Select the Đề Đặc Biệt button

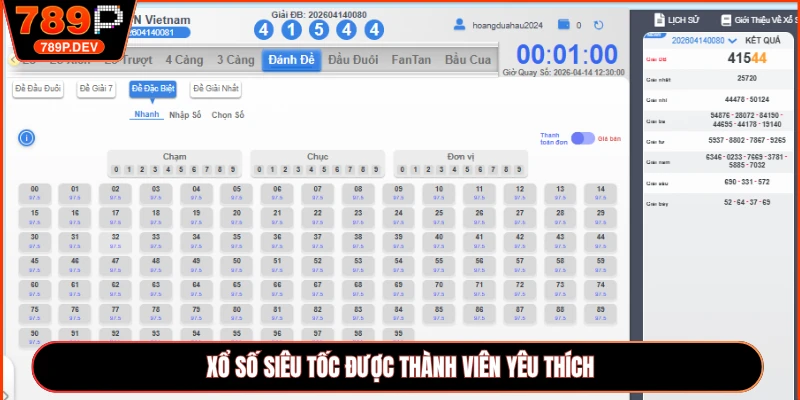click(153, 89)
